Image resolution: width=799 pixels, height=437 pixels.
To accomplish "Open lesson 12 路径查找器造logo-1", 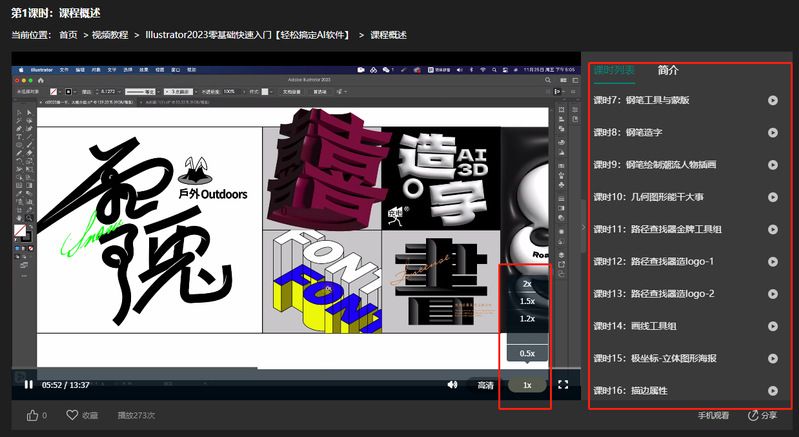I will coord(654,261).
